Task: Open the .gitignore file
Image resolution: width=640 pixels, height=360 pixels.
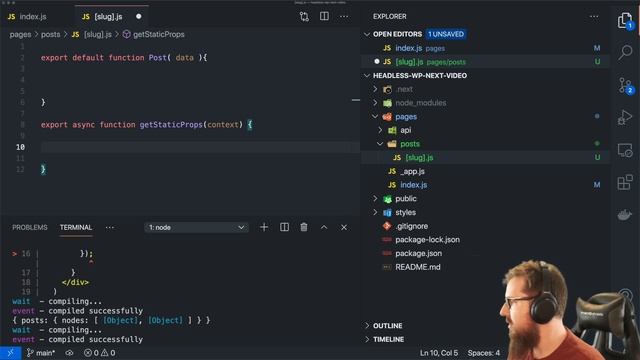Action: [411, 226]
